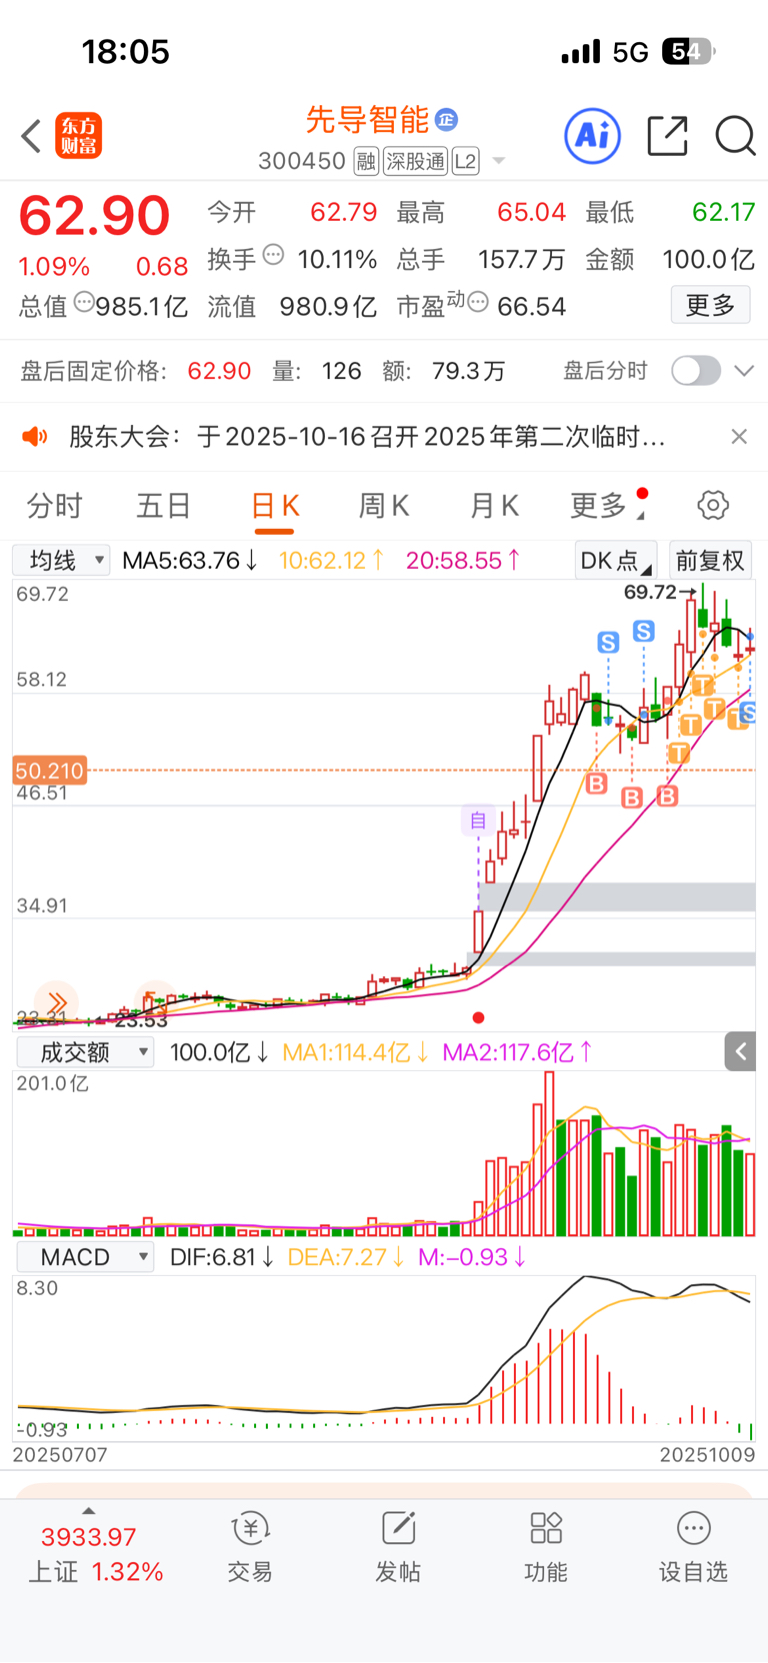Tap the 深股通 badge
768x1663 pixels.
[x=416, y=161]
